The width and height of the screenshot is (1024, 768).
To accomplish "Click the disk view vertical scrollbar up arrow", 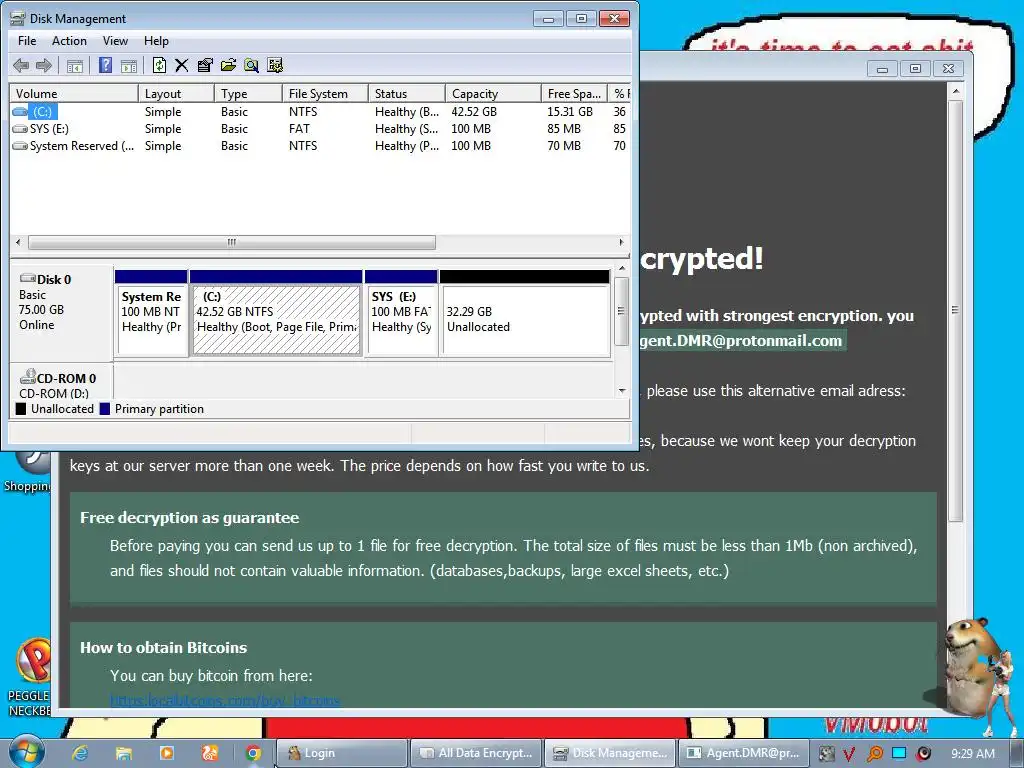I will (622, 268).
